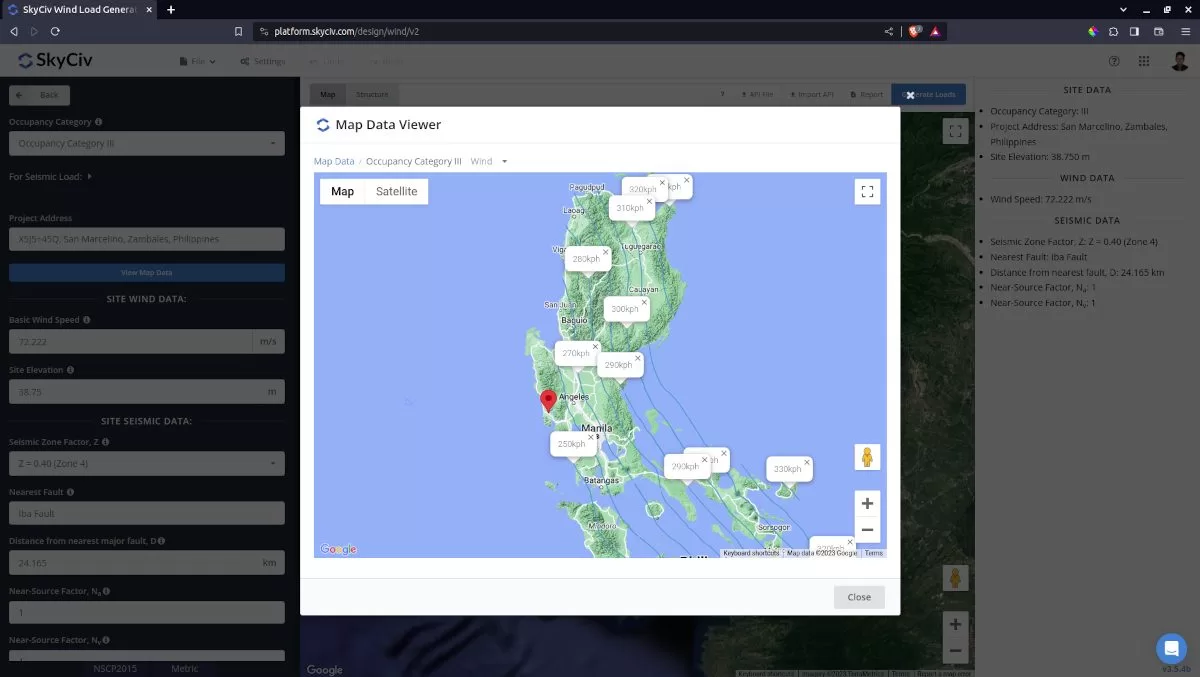Open the File menu

pos(197,61)
